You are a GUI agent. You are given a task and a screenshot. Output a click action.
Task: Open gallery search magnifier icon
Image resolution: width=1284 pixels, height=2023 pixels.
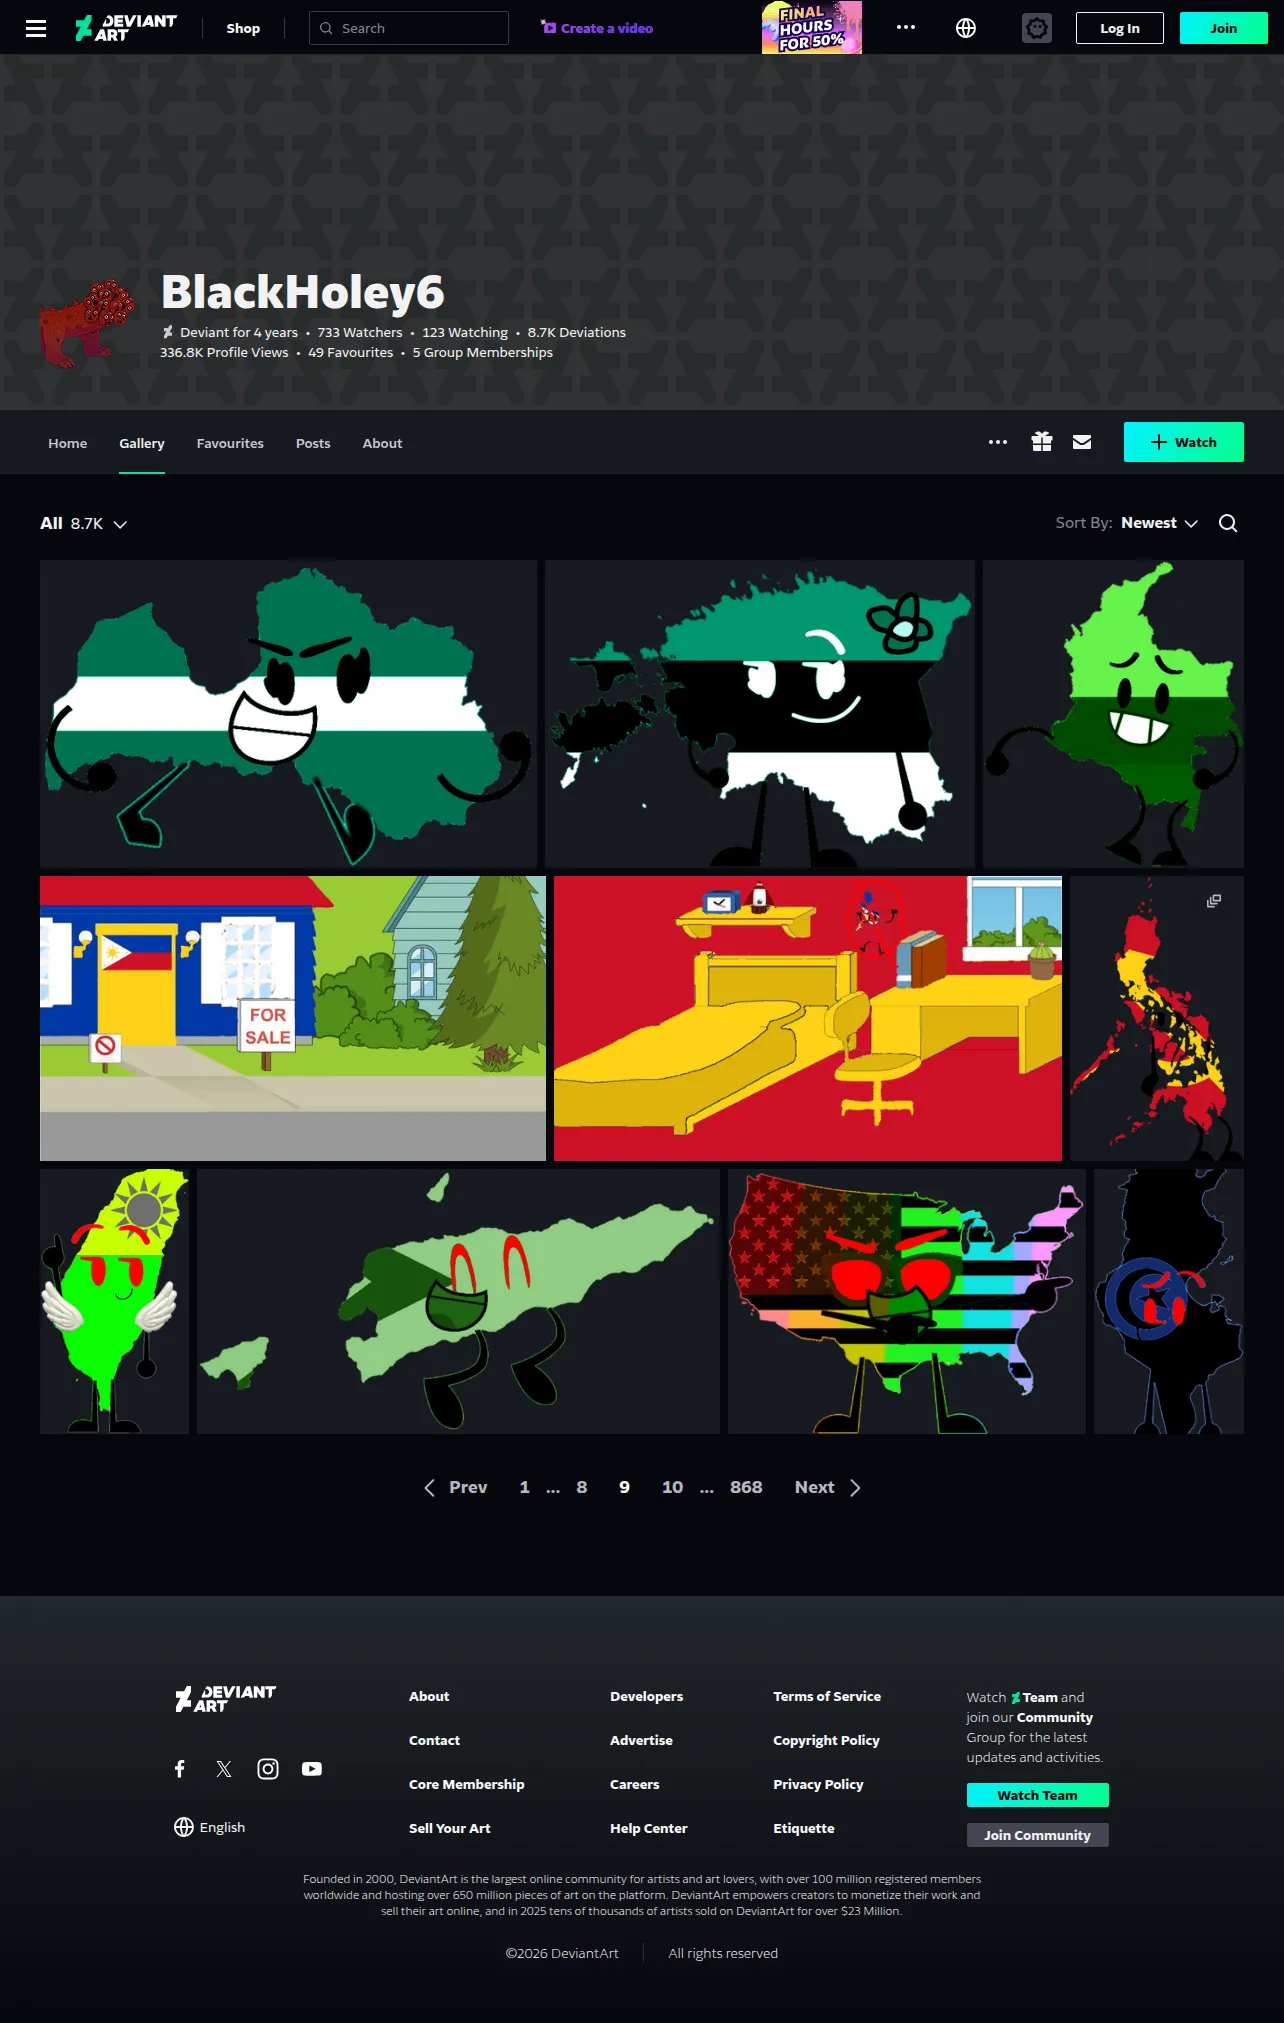(x=1228, y=523)
